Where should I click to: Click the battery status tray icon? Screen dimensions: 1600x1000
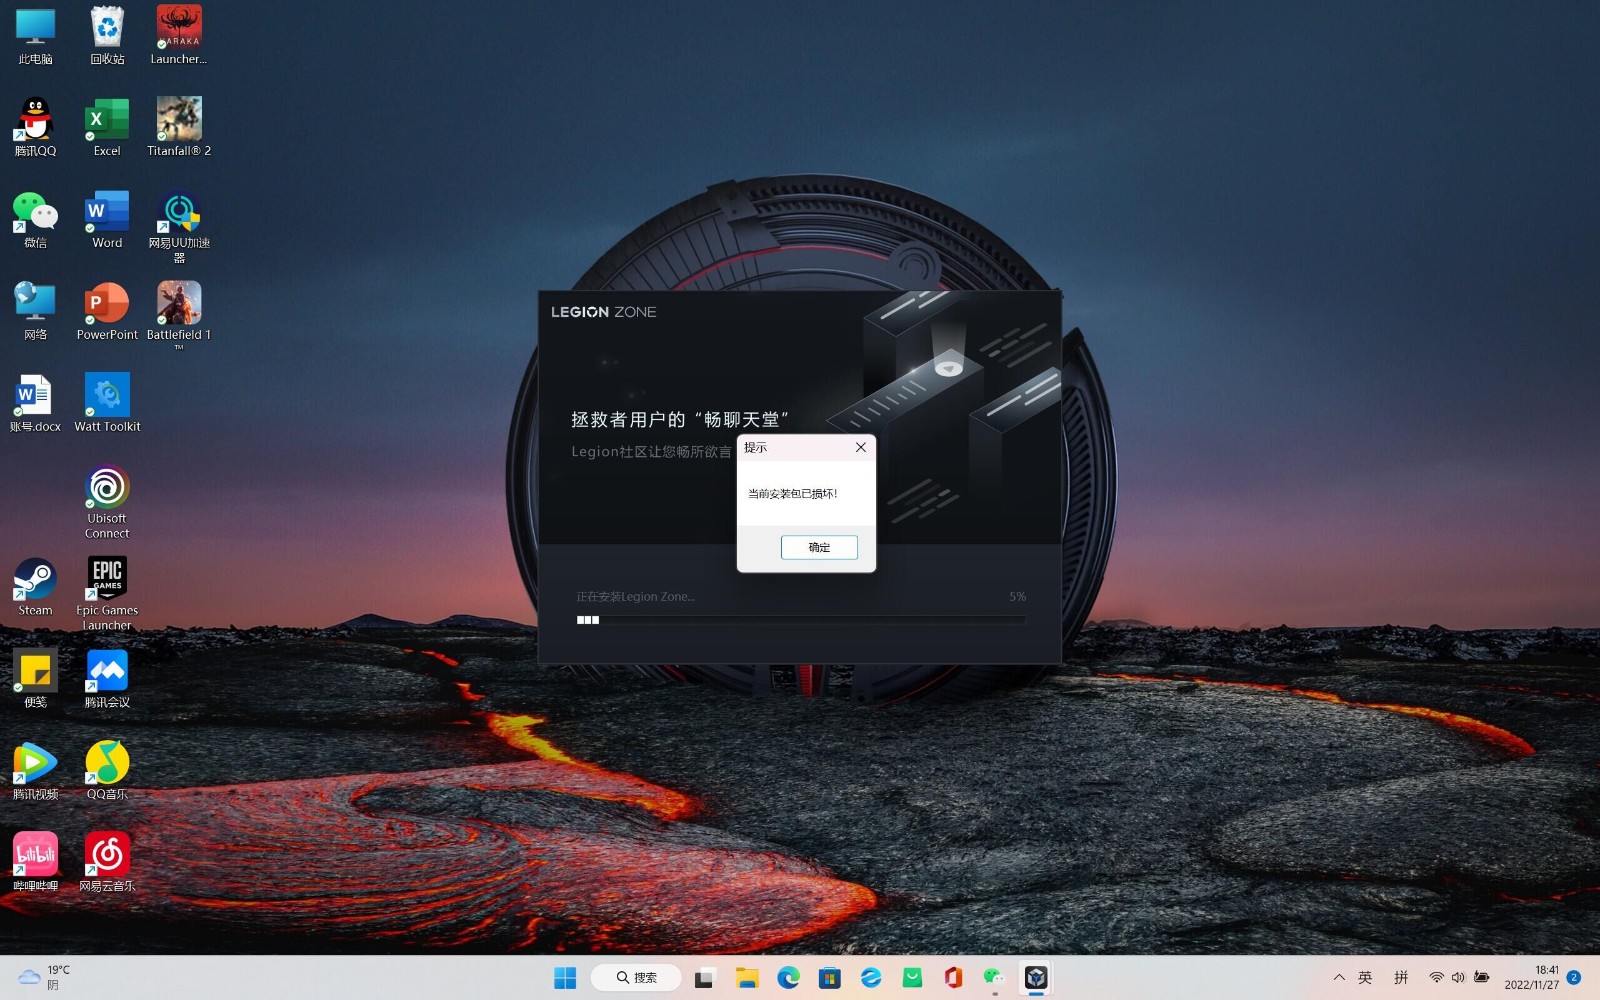point(1482,977)
